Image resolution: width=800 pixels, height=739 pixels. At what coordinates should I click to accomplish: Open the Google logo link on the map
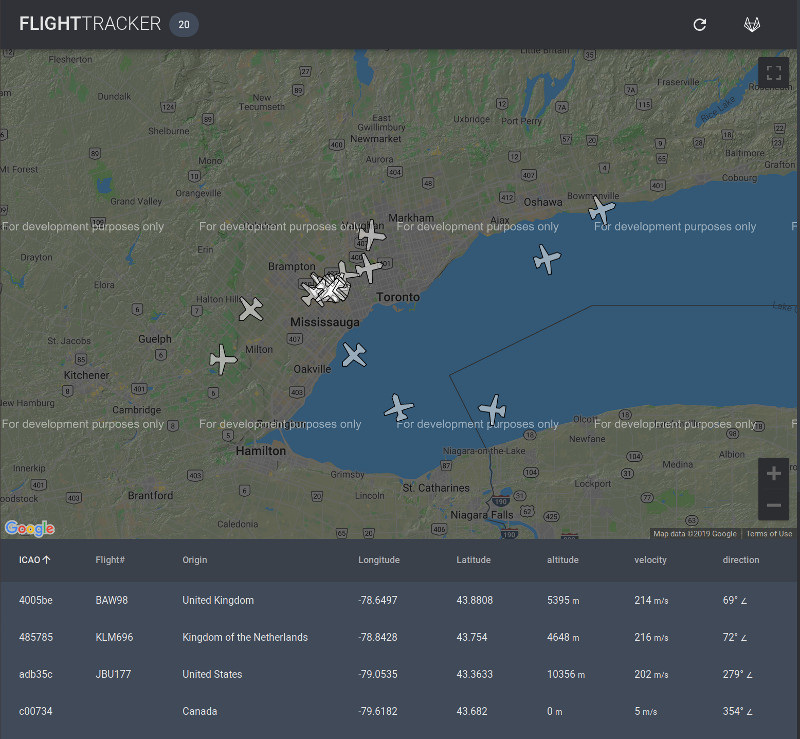point(30,528)
